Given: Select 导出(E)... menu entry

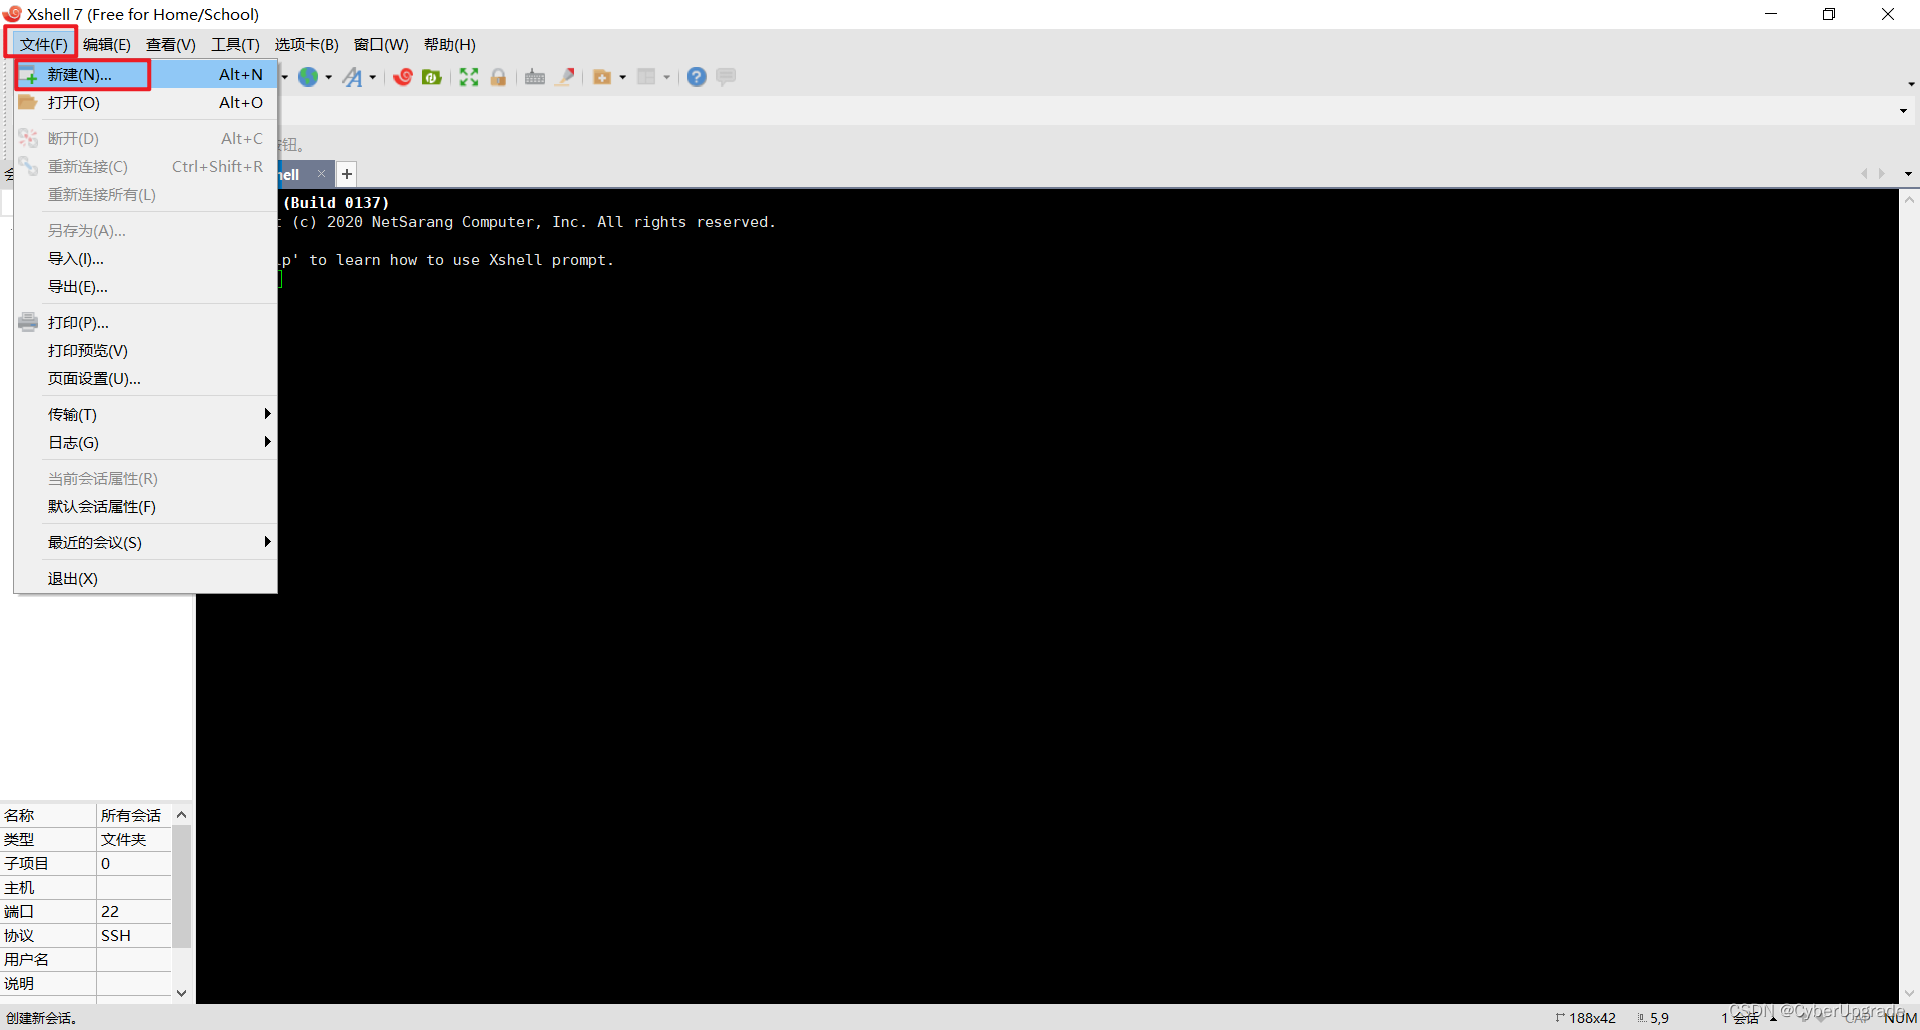Looking at the screenshot, I should pyautogui.click(x=146, y=286).
